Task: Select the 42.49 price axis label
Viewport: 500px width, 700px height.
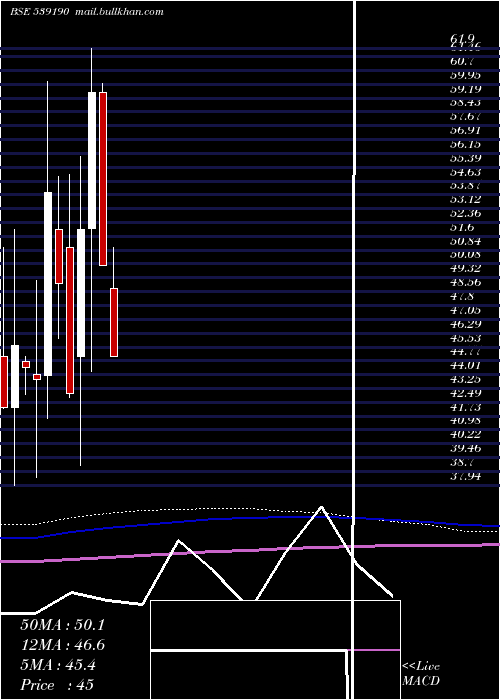Action: (x=465, y=393)
